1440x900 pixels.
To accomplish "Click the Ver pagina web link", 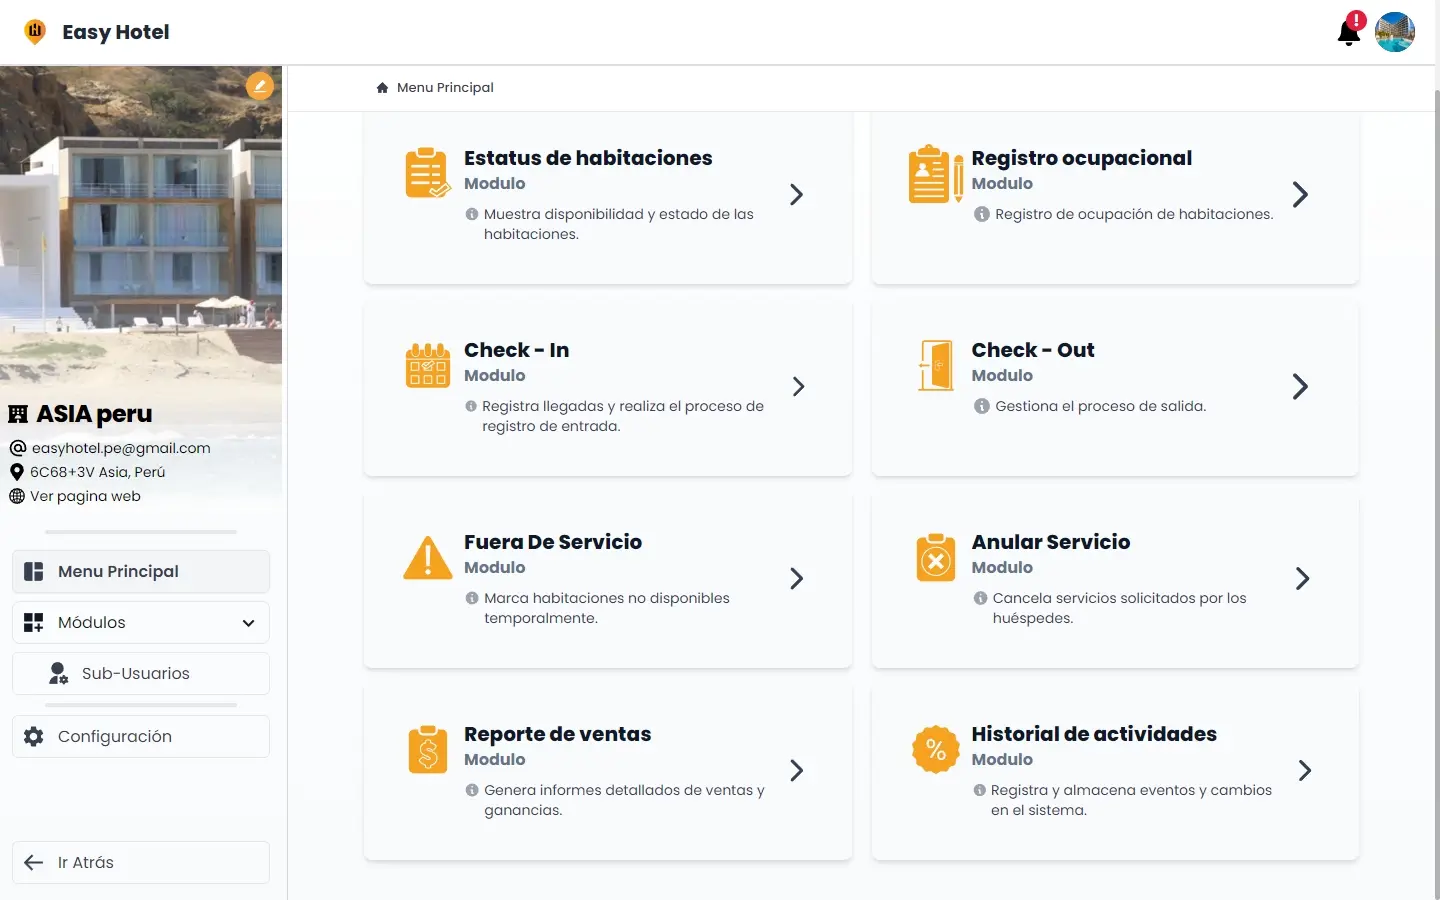I will tap(86, 495).
